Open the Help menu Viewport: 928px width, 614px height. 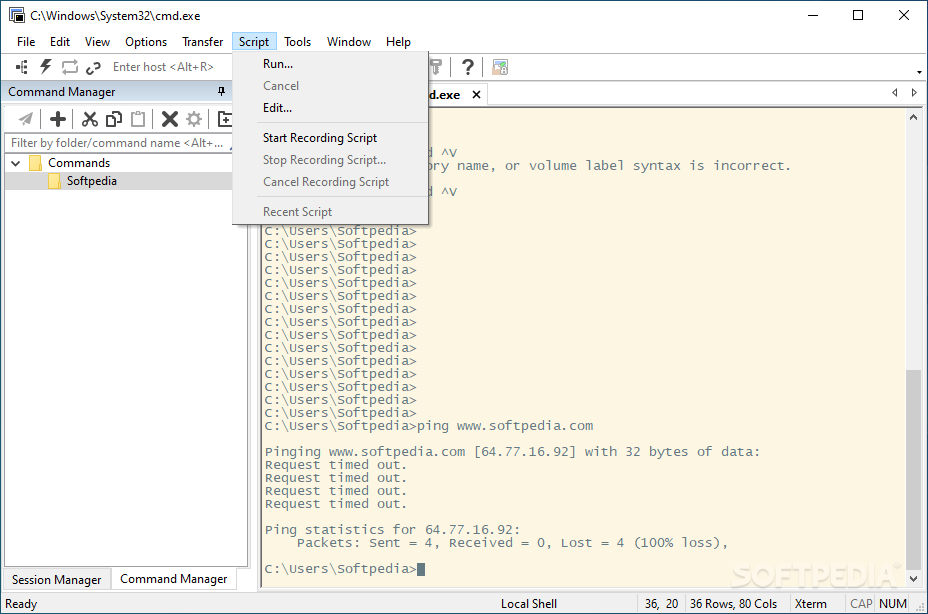tap(398, 42)
